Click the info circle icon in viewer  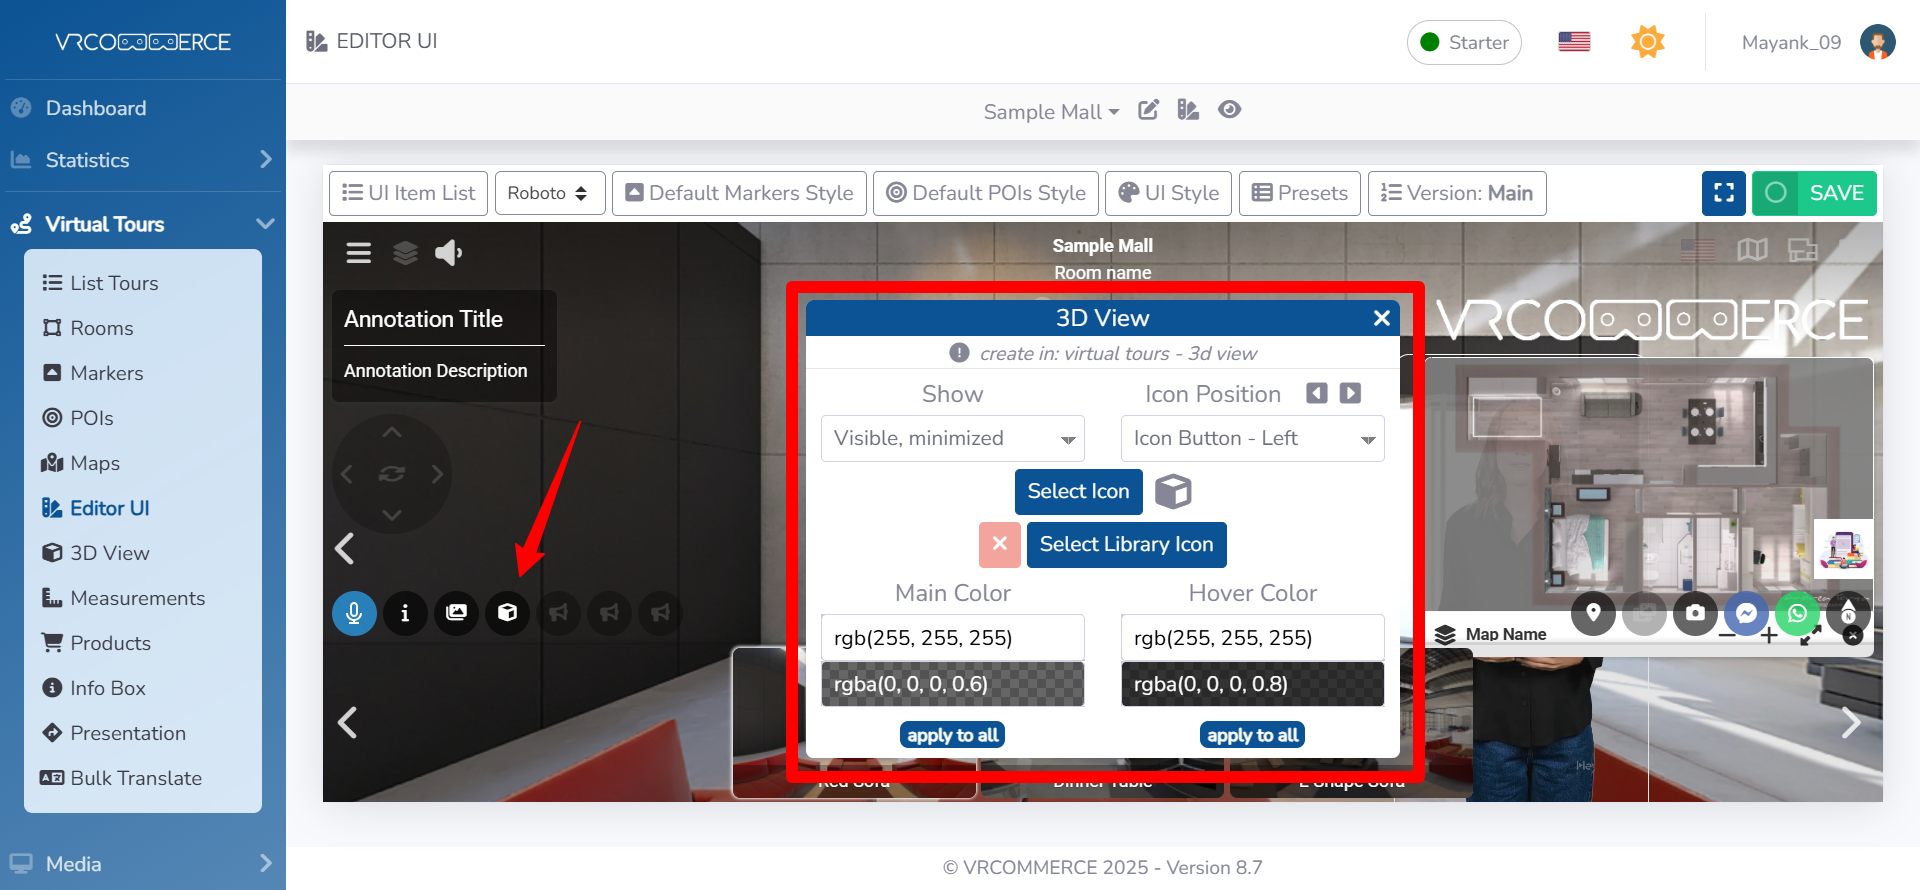click(x=405, y=613)
